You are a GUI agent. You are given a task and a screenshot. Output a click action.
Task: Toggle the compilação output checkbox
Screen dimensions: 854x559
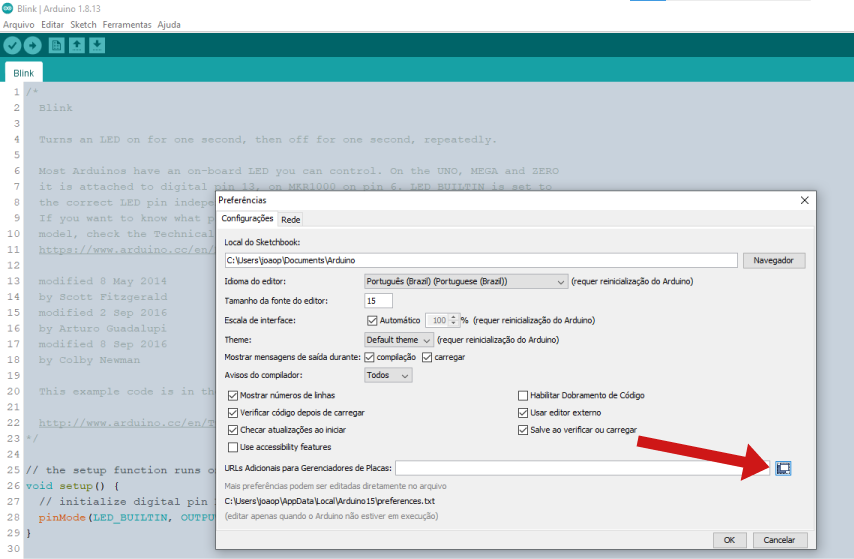tap(369, 357)
